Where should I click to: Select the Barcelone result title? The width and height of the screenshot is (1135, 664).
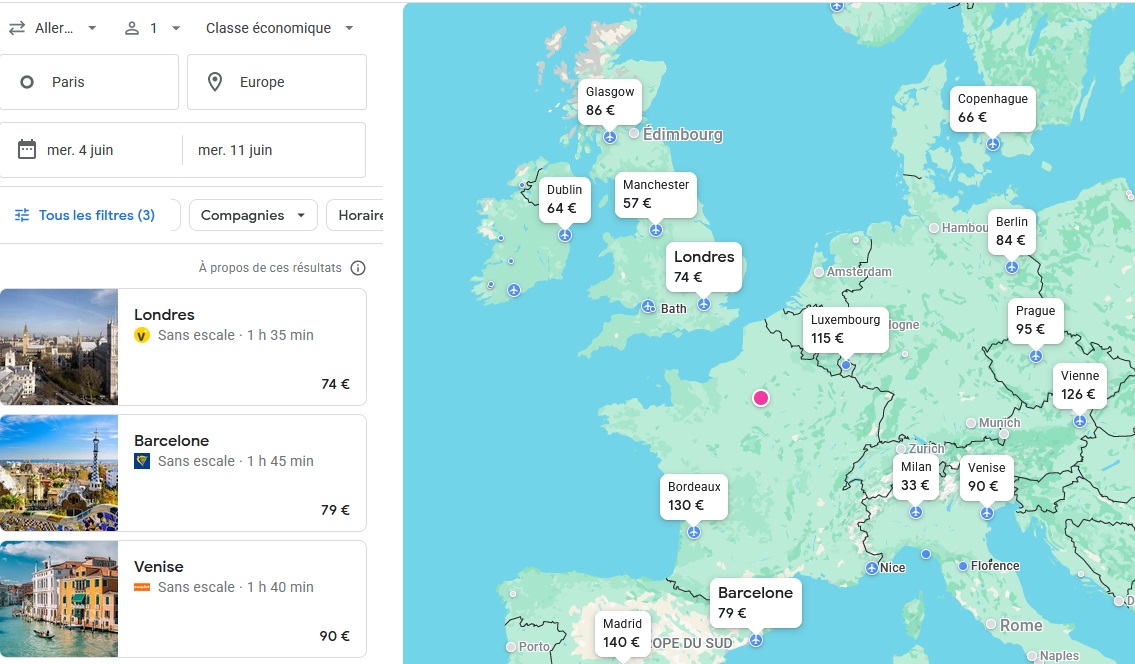(x=172, y=440)
